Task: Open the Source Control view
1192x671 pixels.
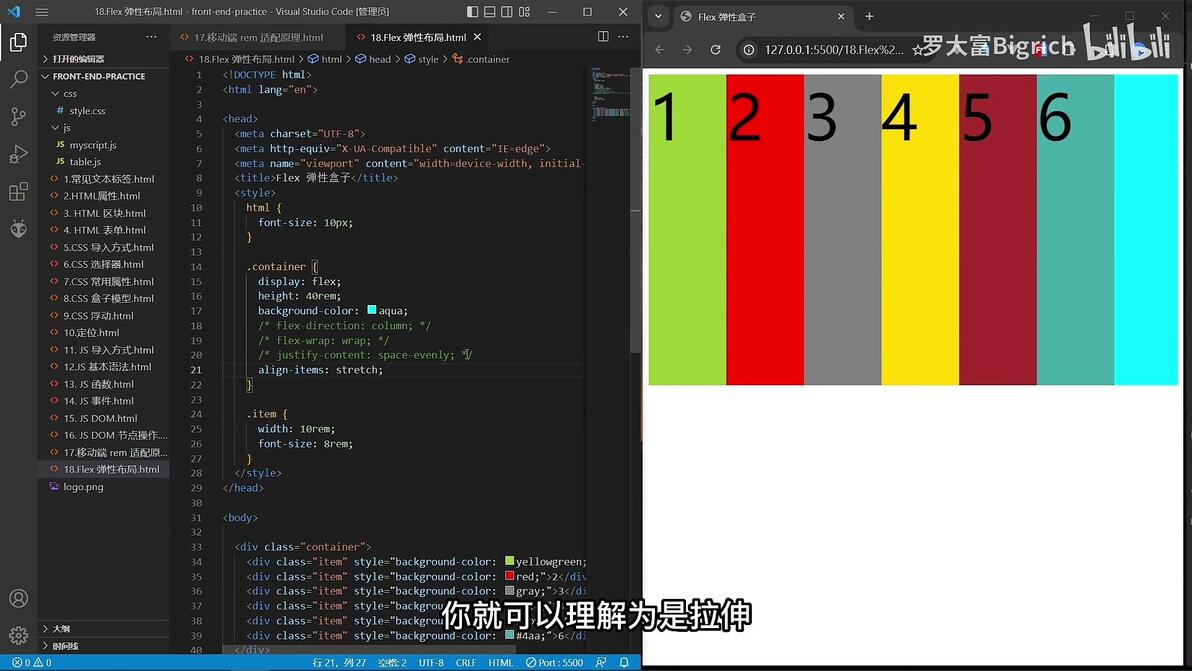Action: tap(18, 116)
